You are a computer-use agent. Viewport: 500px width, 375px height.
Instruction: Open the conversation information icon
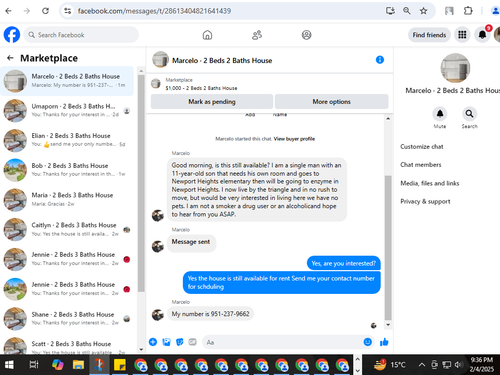[x=380, y=60]
